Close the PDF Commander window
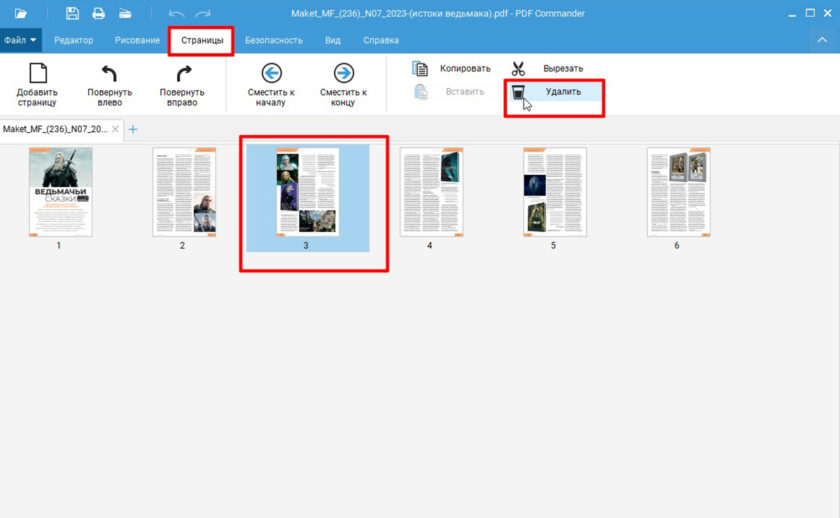This screenshot has height=518, width=840. 828,13
